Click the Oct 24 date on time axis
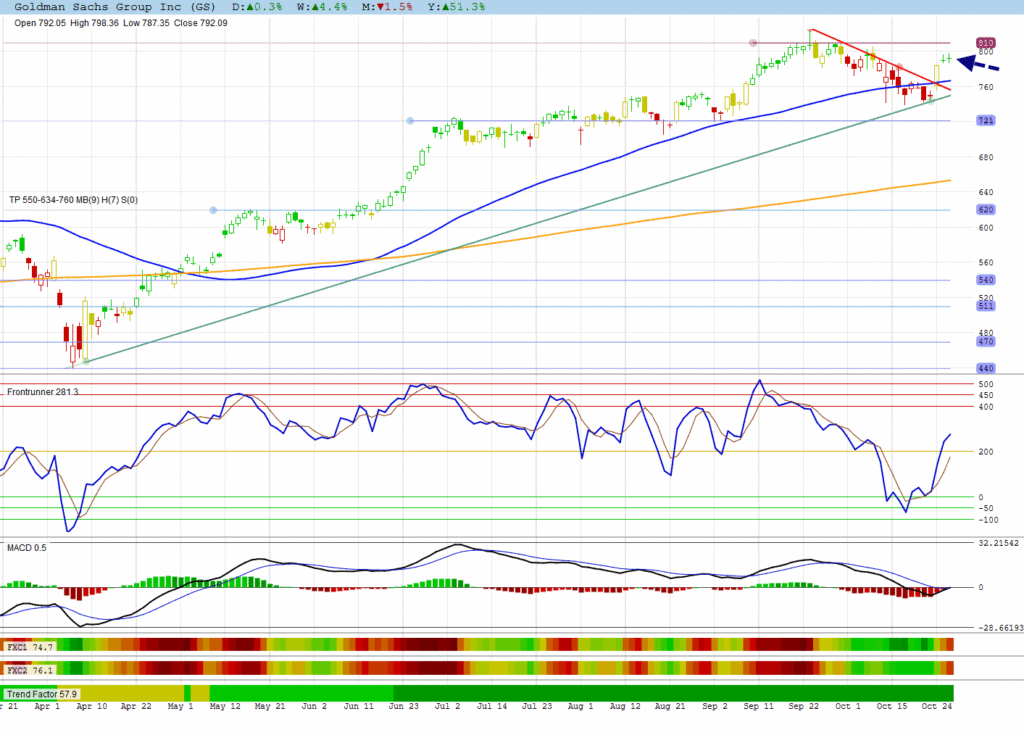The height and width of the screenshot is (735, 1024). [x=936, y=706]
